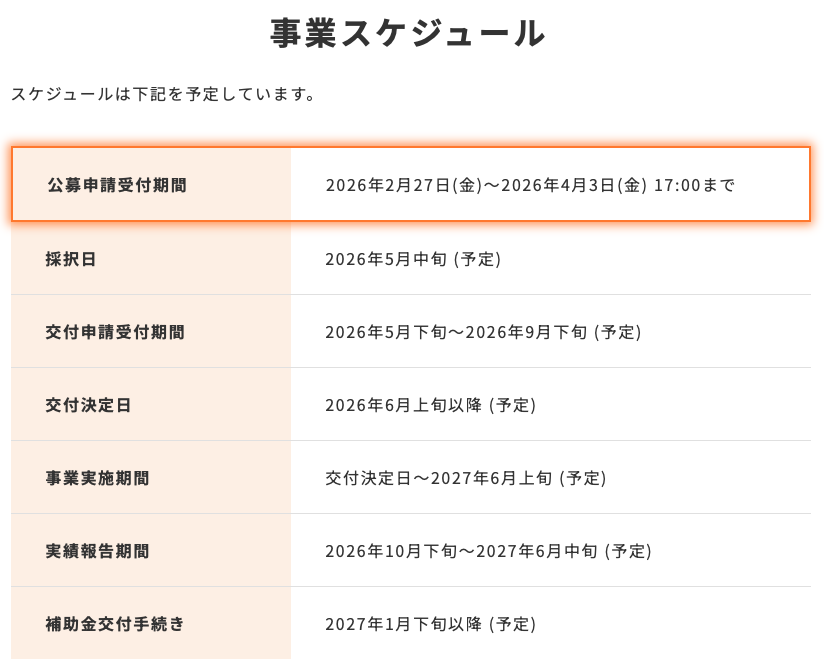
Task: Click 2026年5月下旬 in the 交付申請受付期間 row
Action: tap(382, 332)
